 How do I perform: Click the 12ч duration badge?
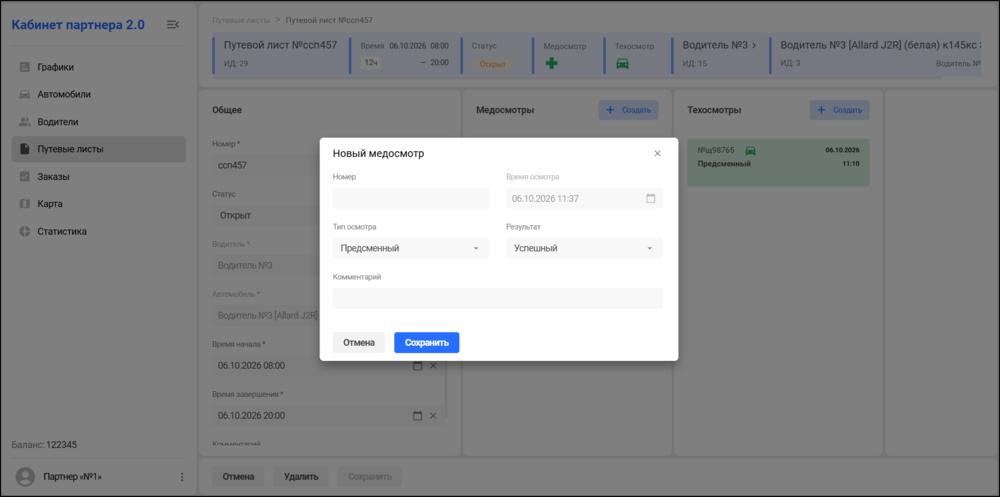(x=370, y=63)
